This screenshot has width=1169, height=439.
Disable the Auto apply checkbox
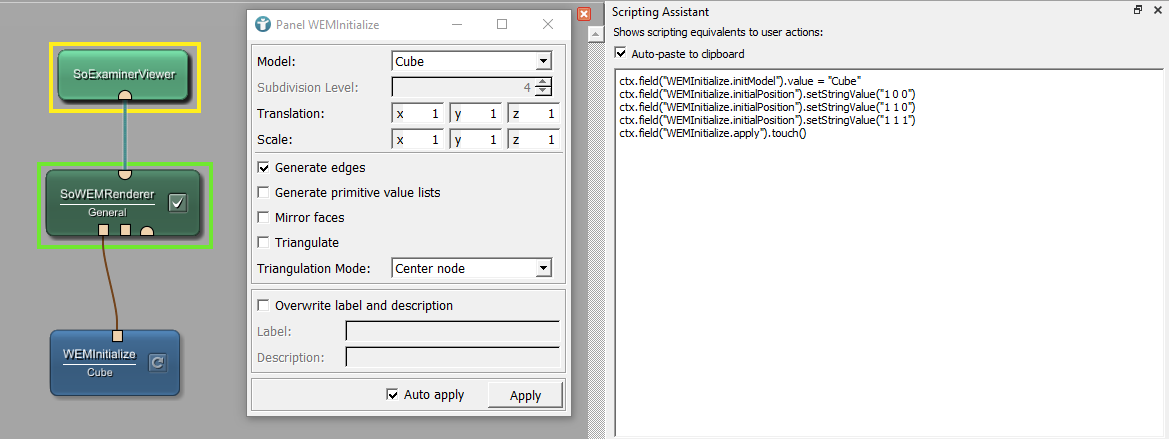(392, 395)
